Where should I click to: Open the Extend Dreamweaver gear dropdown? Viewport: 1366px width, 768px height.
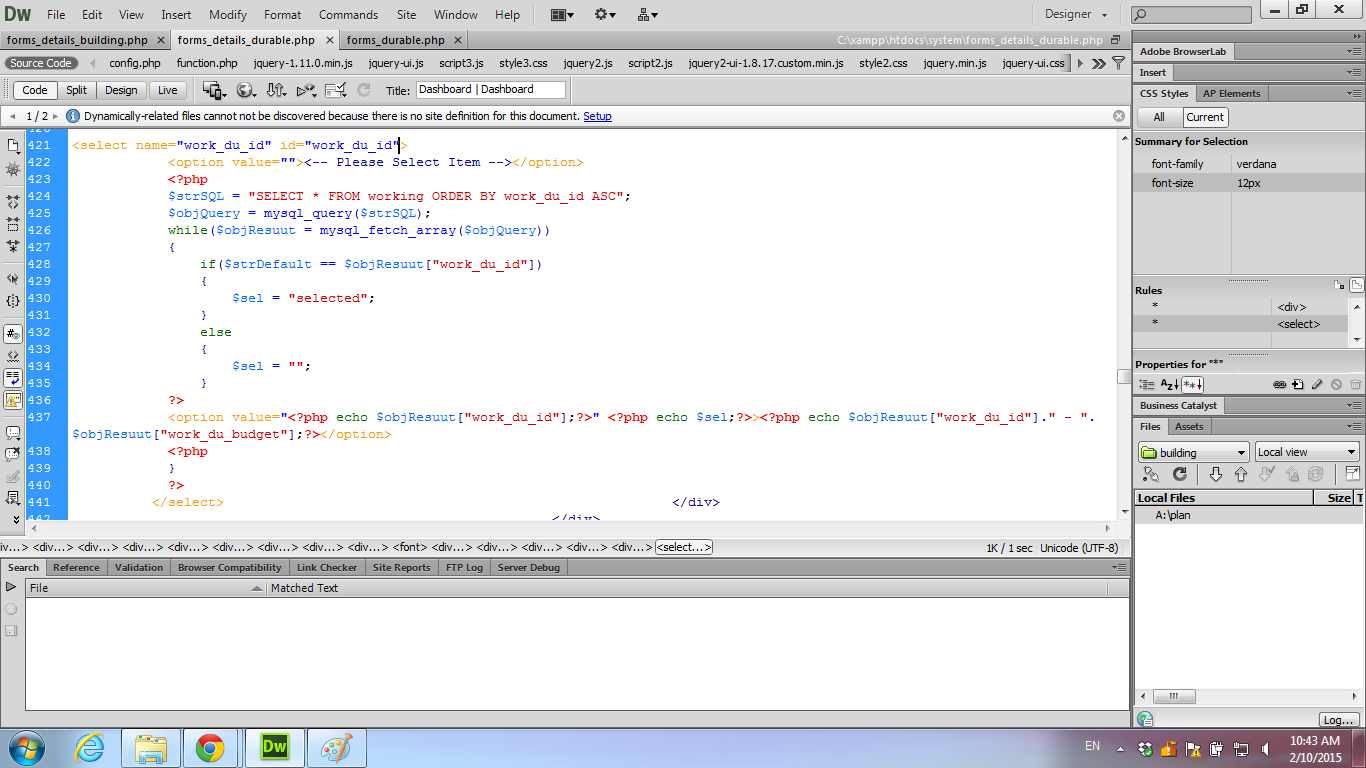click(605, 14)
